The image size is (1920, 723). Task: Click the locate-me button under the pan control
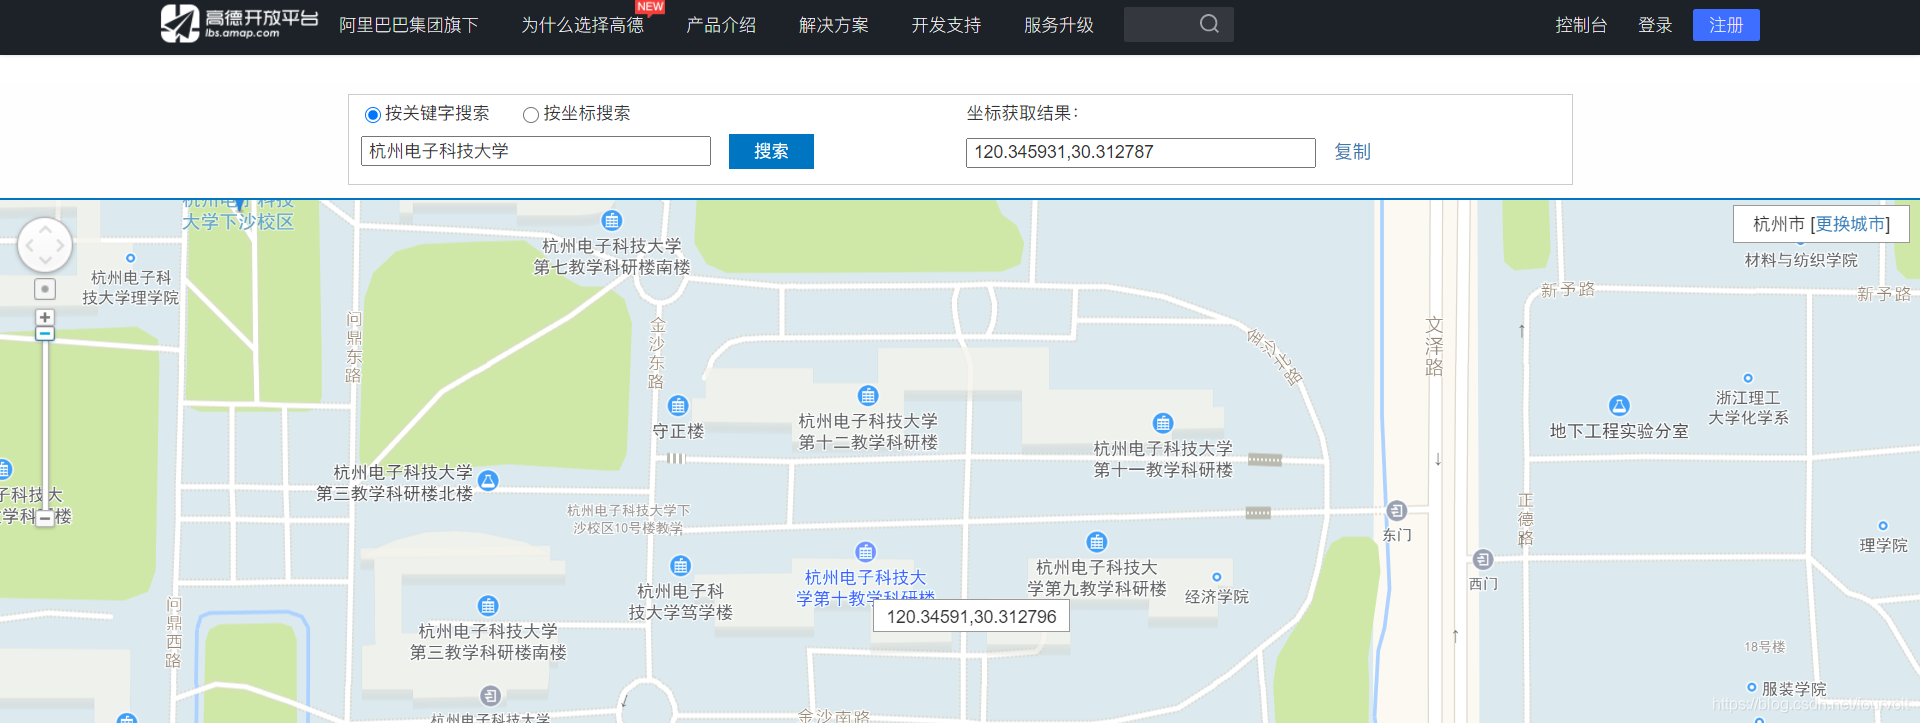[45, 289]
